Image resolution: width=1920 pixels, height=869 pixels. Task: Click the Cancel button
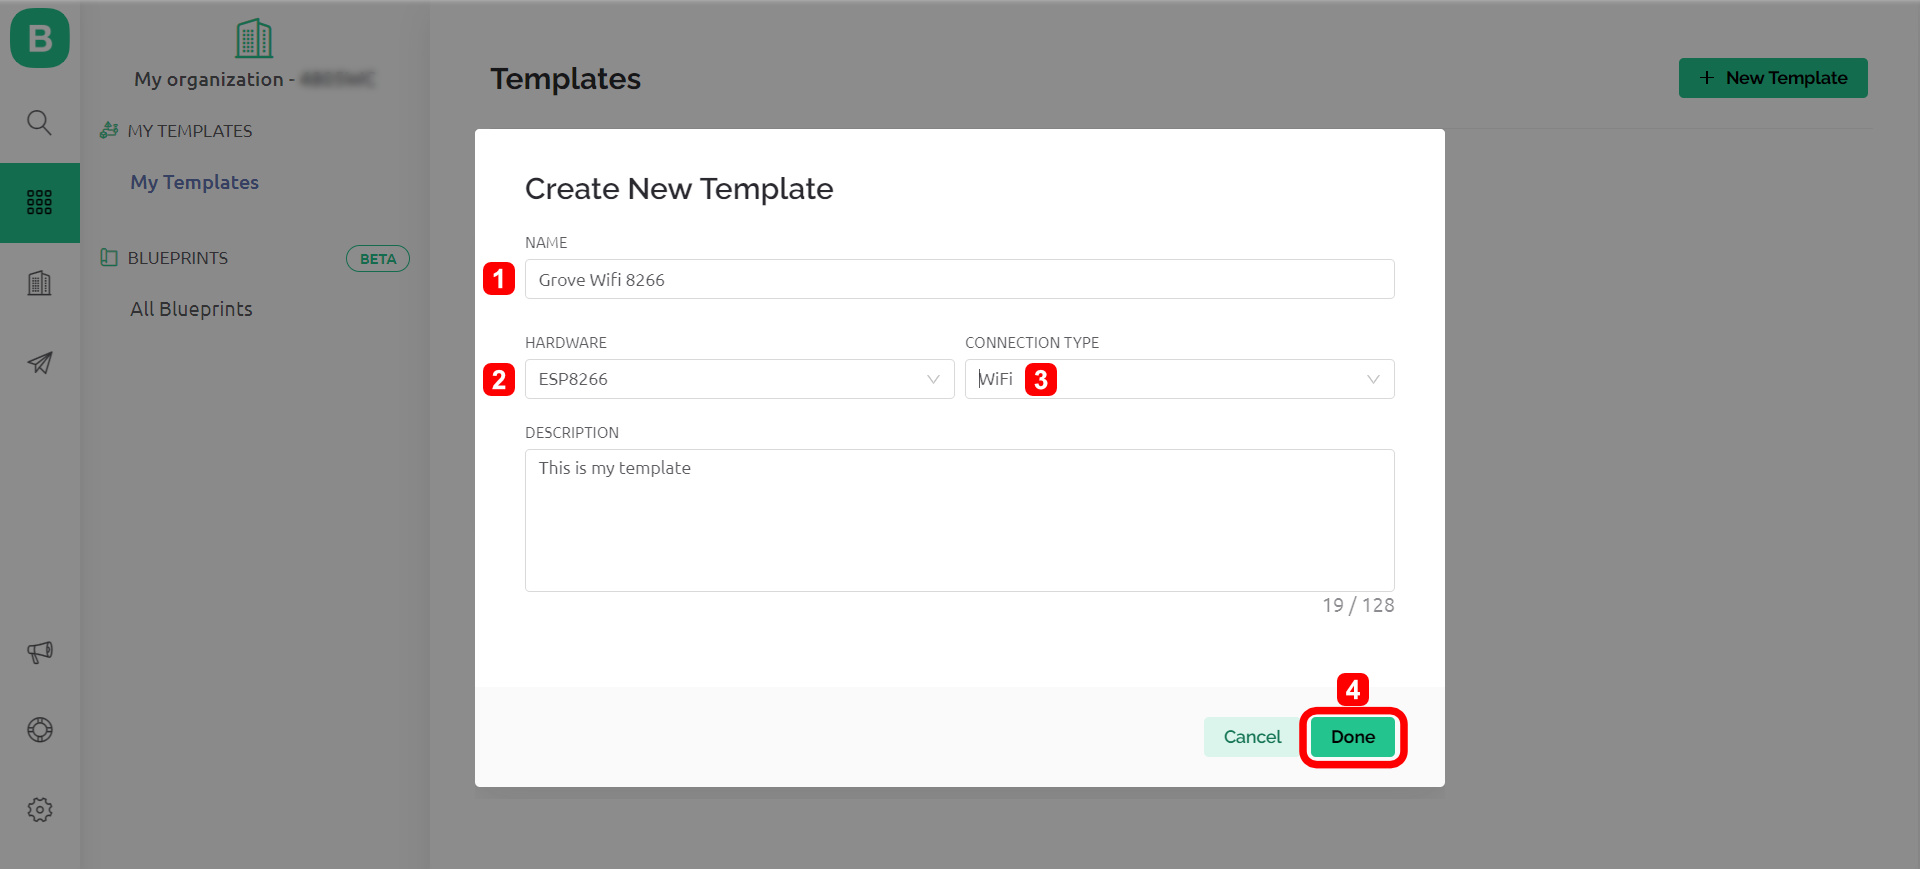tap(1252, 737)
